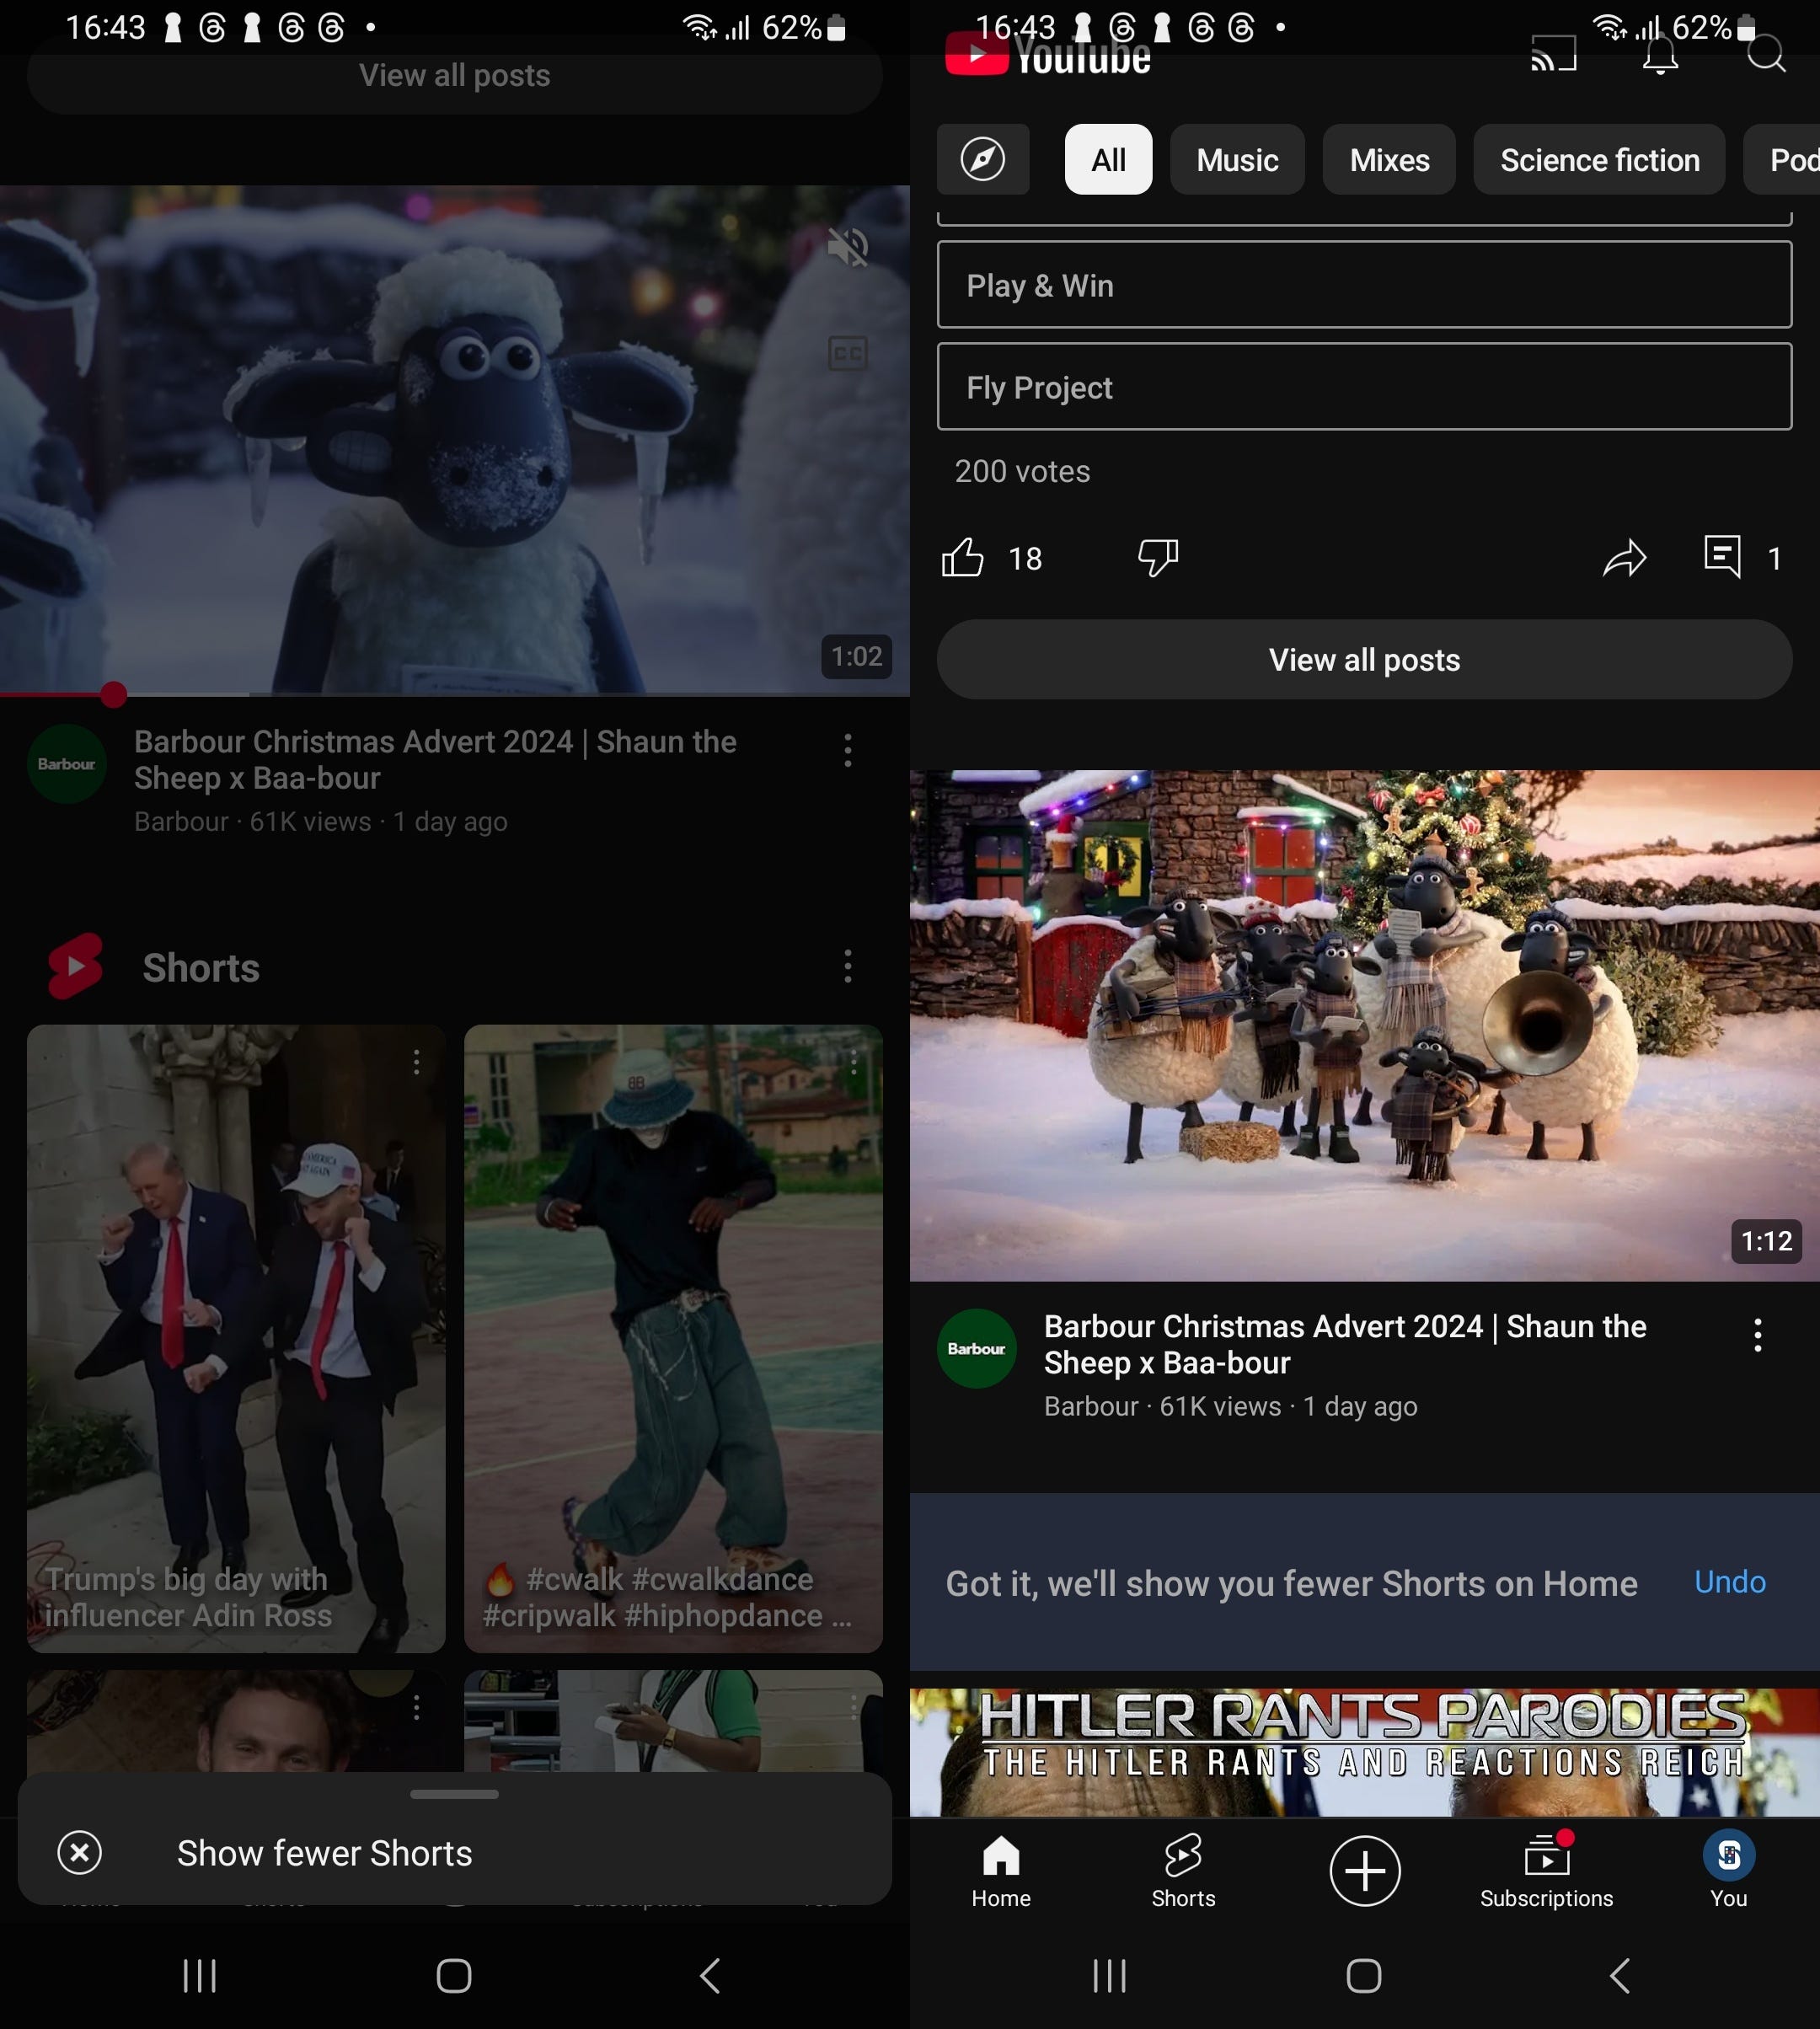Screen dimensions: 1820x2029
Task: Play the Barbour Christmas Advert thumbnail on right
Action: tap(1364, 1025)
